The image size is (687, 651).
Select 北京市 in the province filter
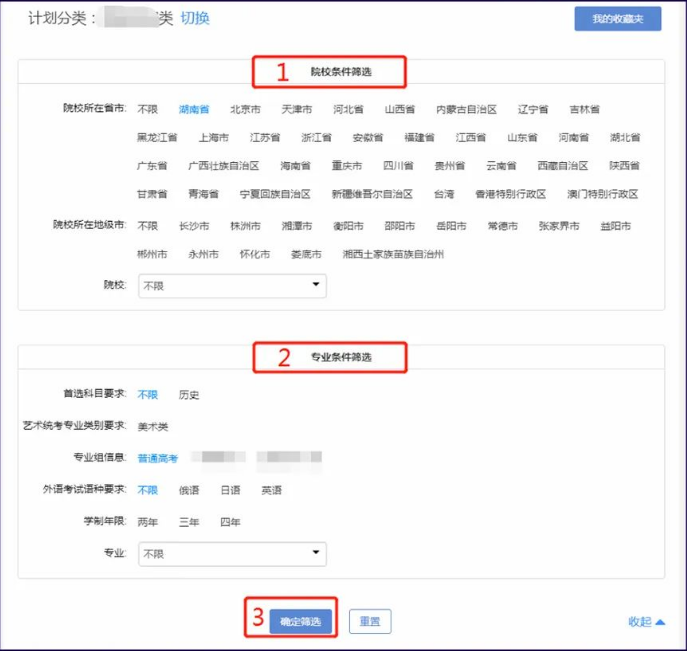tap(245, 109)
